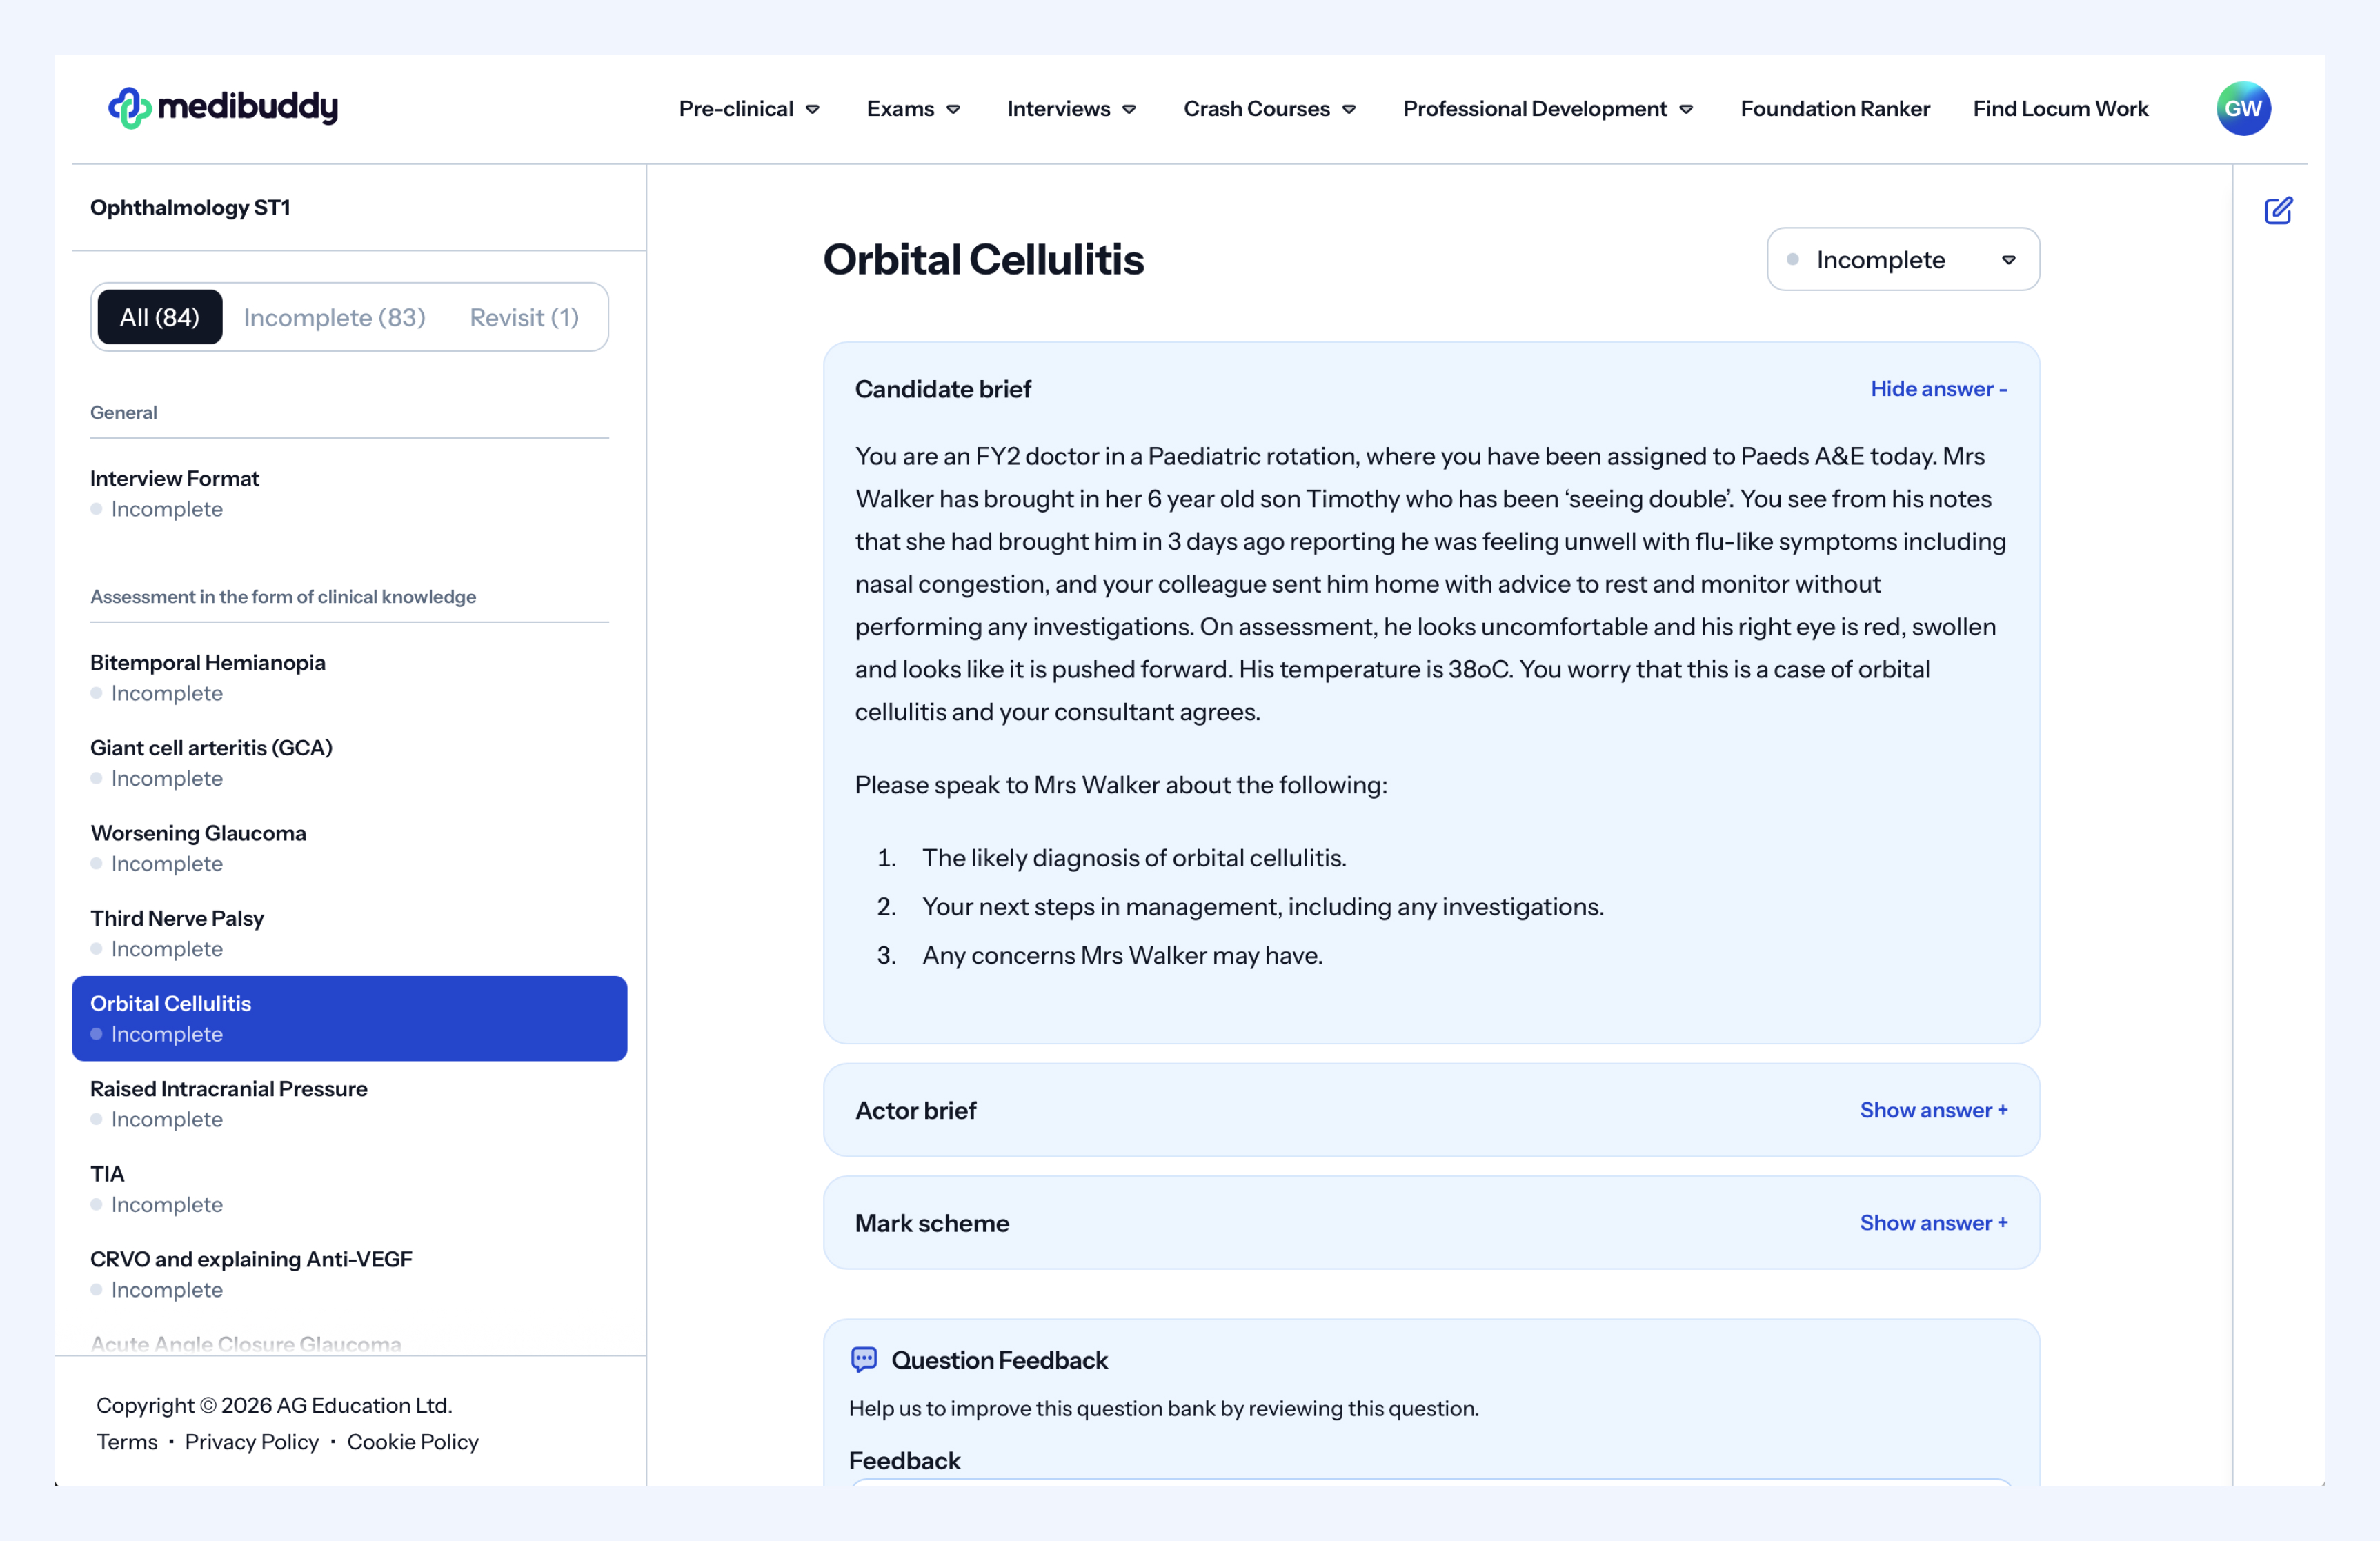Open Foundation Ranker page
Image resolution: width=2380 pixels, height=1541 pixels.
[1834, 109]
